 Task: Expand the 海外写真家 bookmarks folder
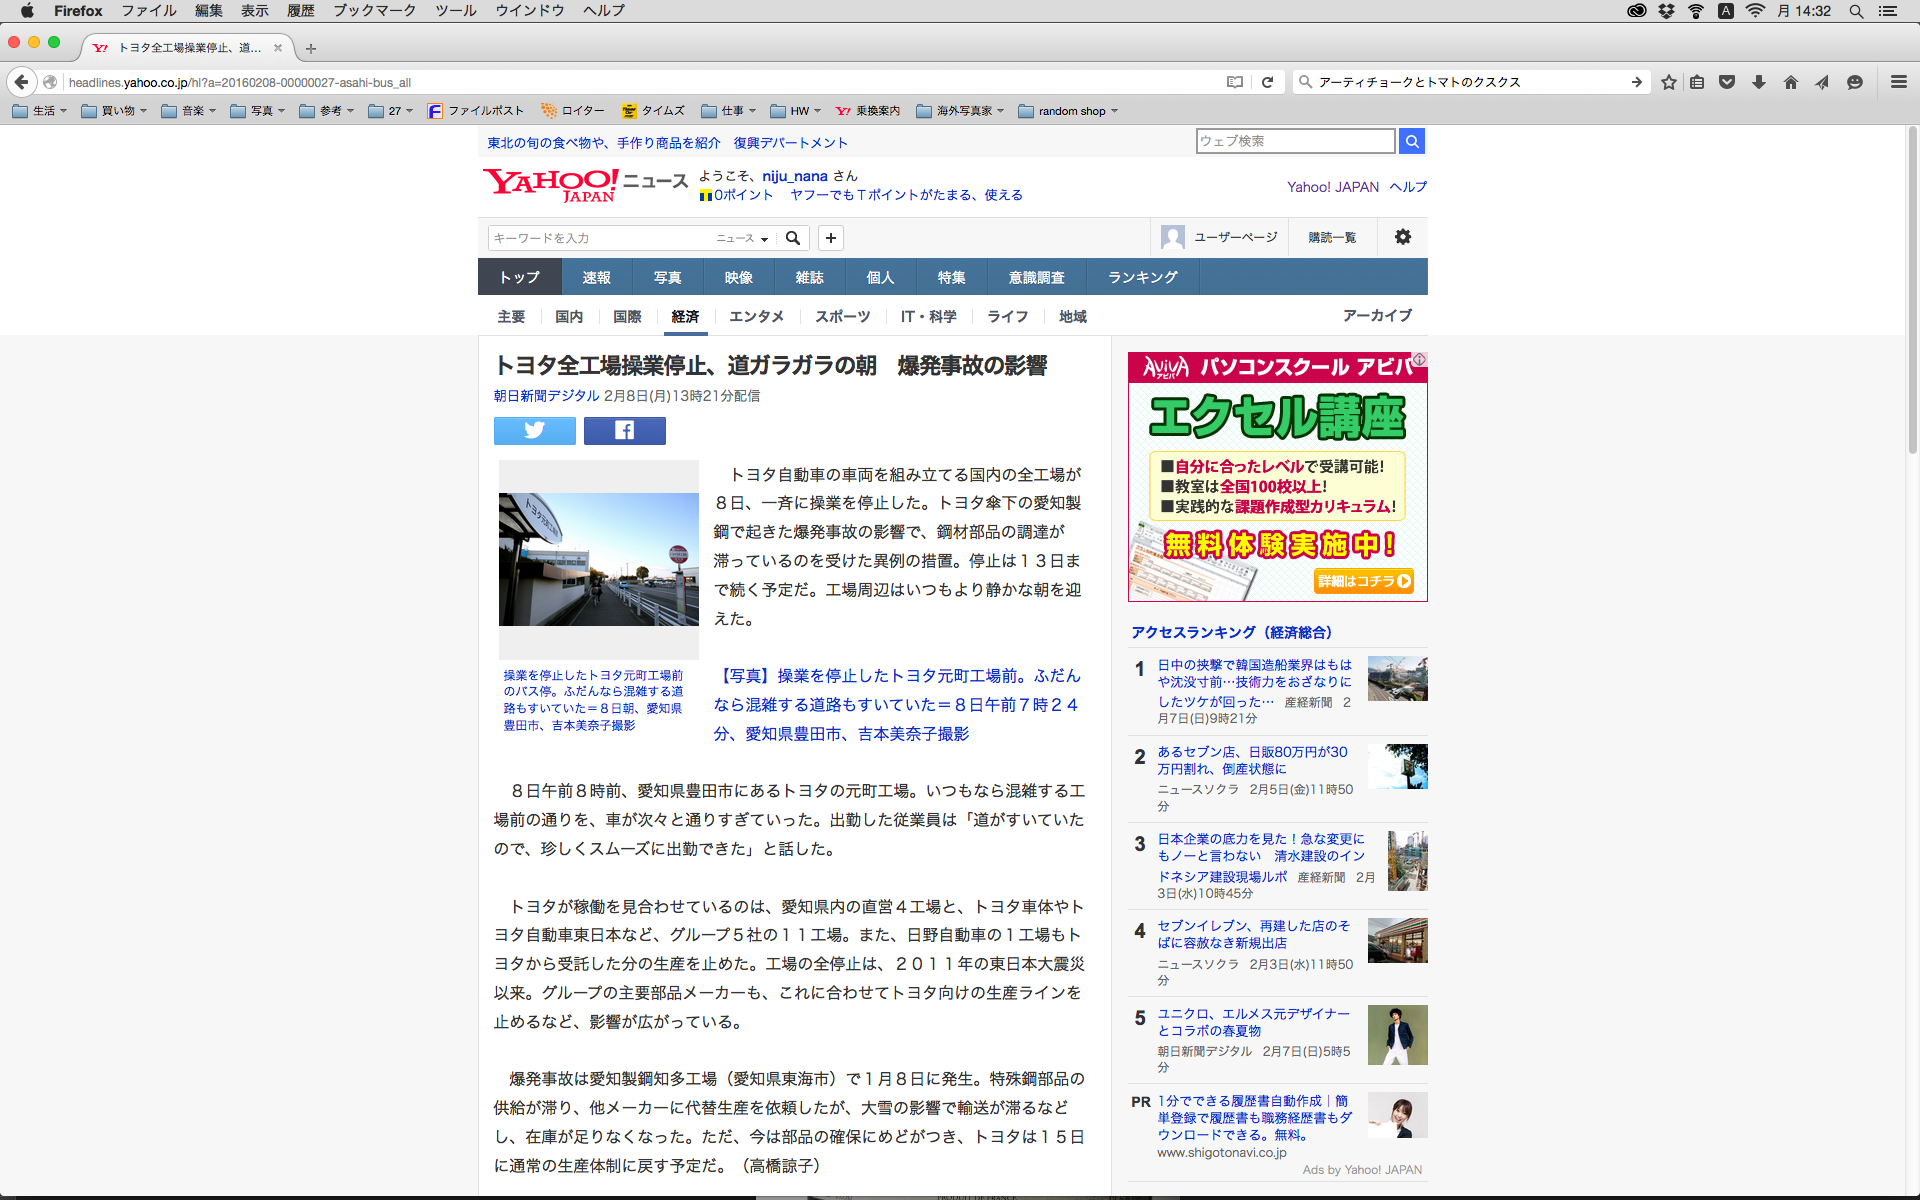coord(960,111)
